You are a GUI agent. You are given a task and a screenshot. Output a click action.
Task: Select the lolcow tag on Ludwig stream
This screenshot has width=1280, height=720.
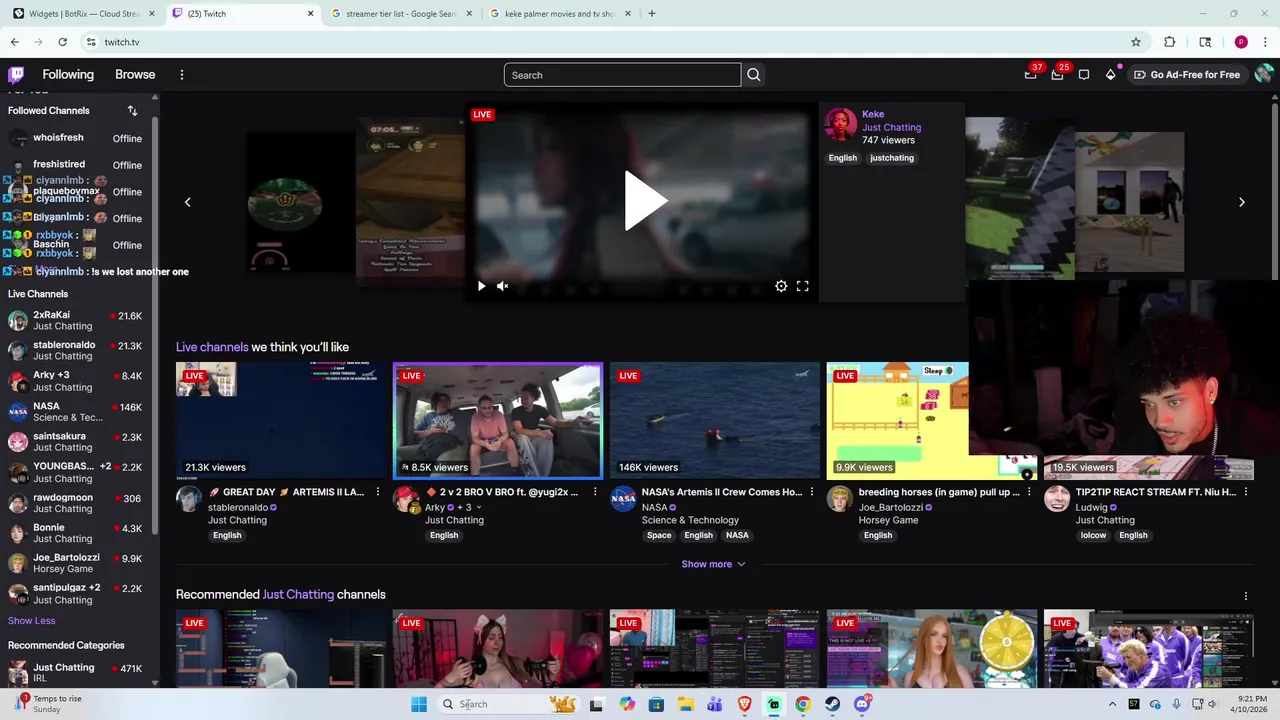pos(1093,535)
